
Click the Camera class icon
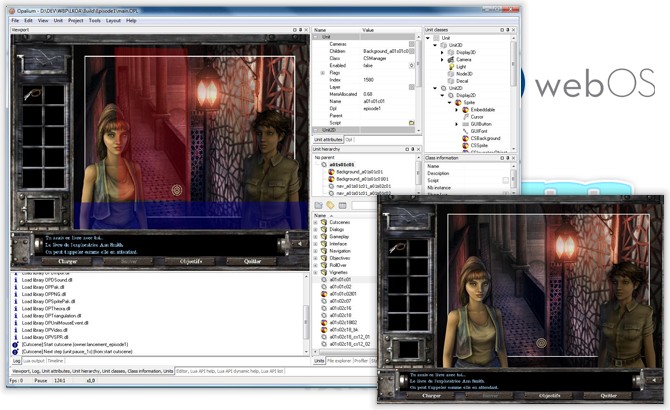(451, 59)
